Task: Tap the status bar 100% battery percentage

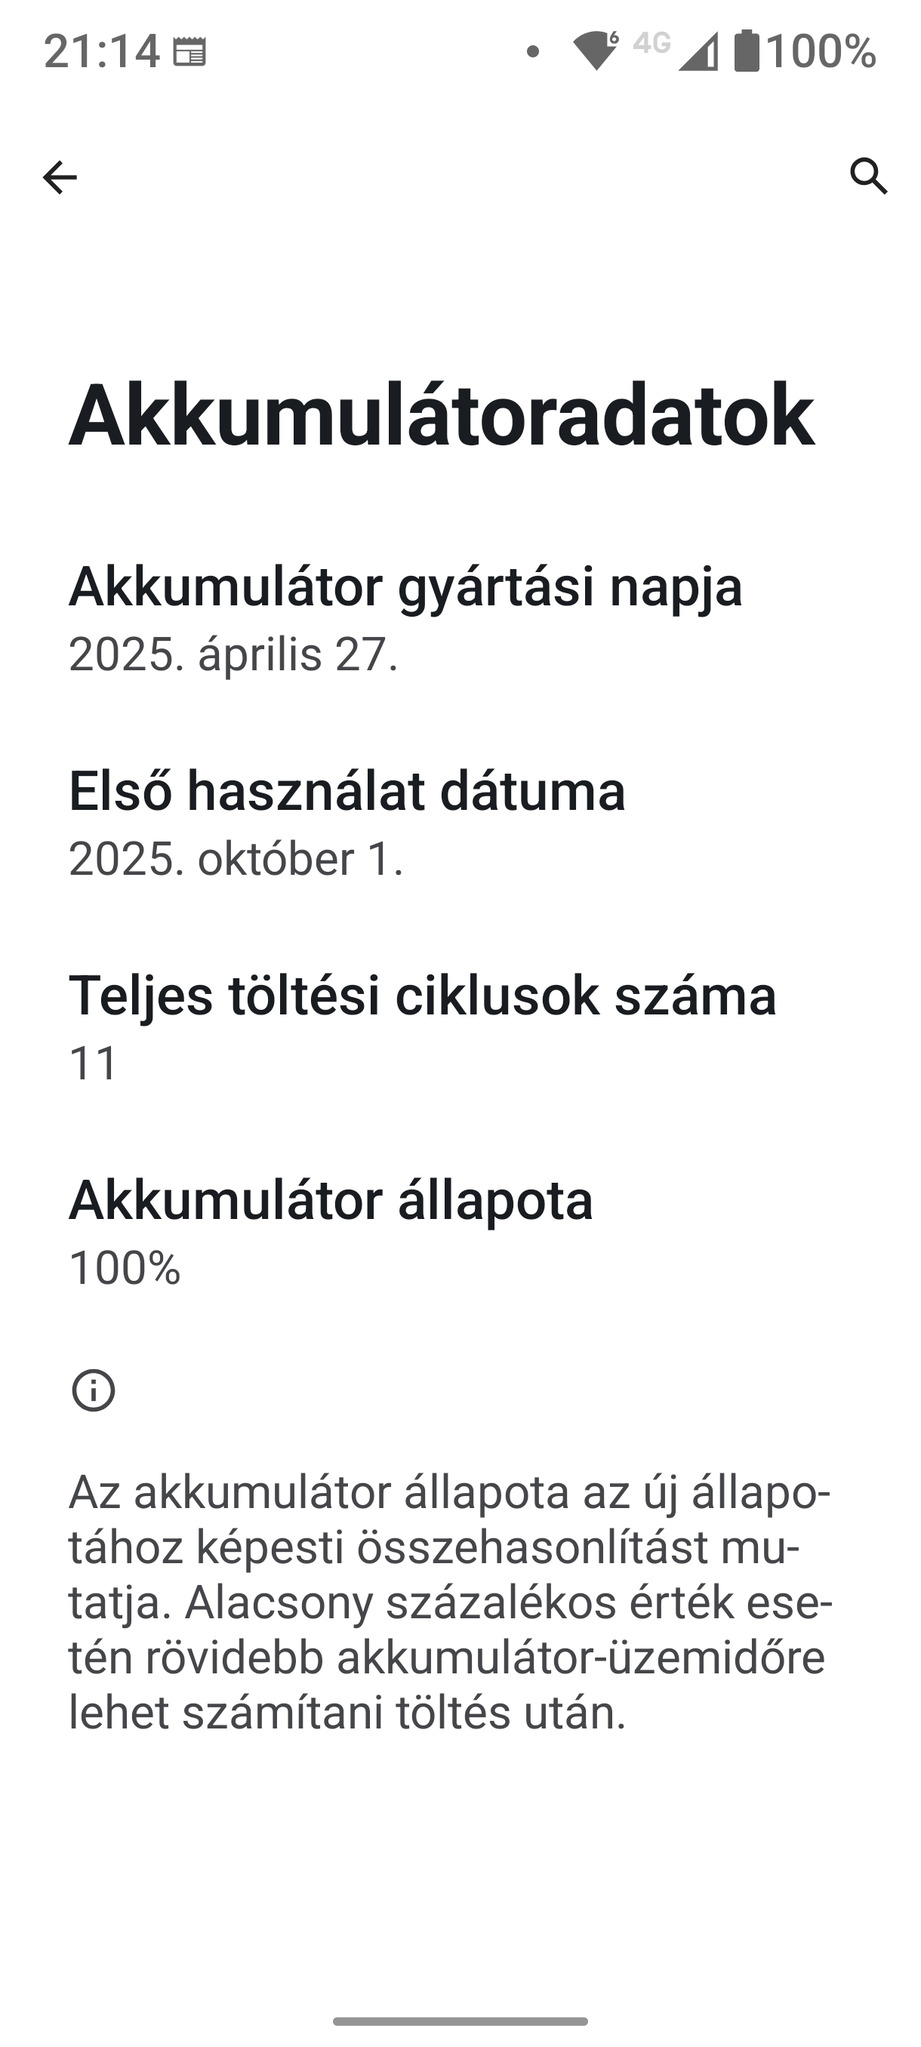Action: [822, 51]
